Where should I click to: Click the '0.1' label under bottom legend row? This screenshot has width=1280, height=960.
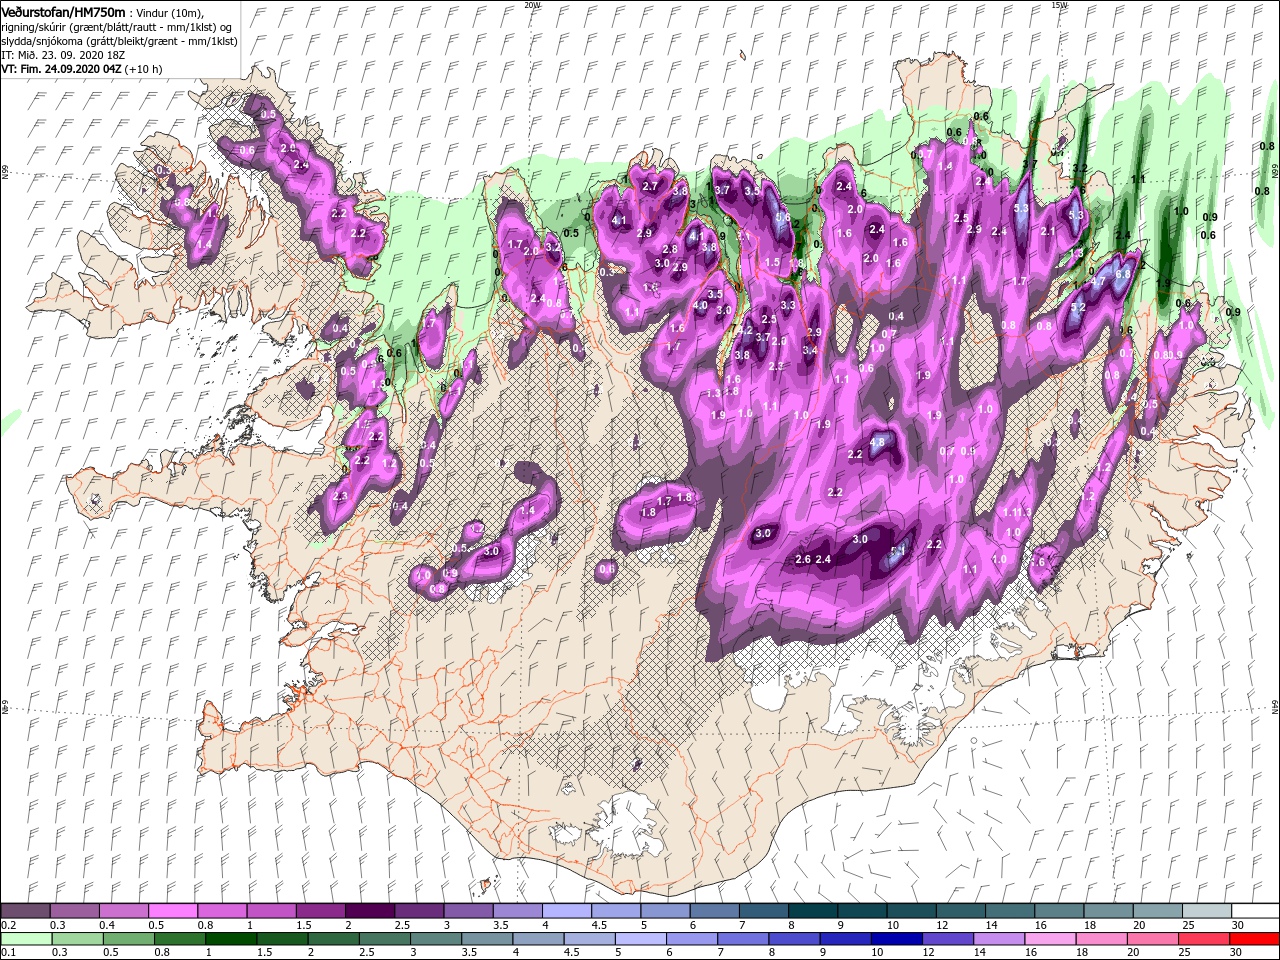[9, 953]
